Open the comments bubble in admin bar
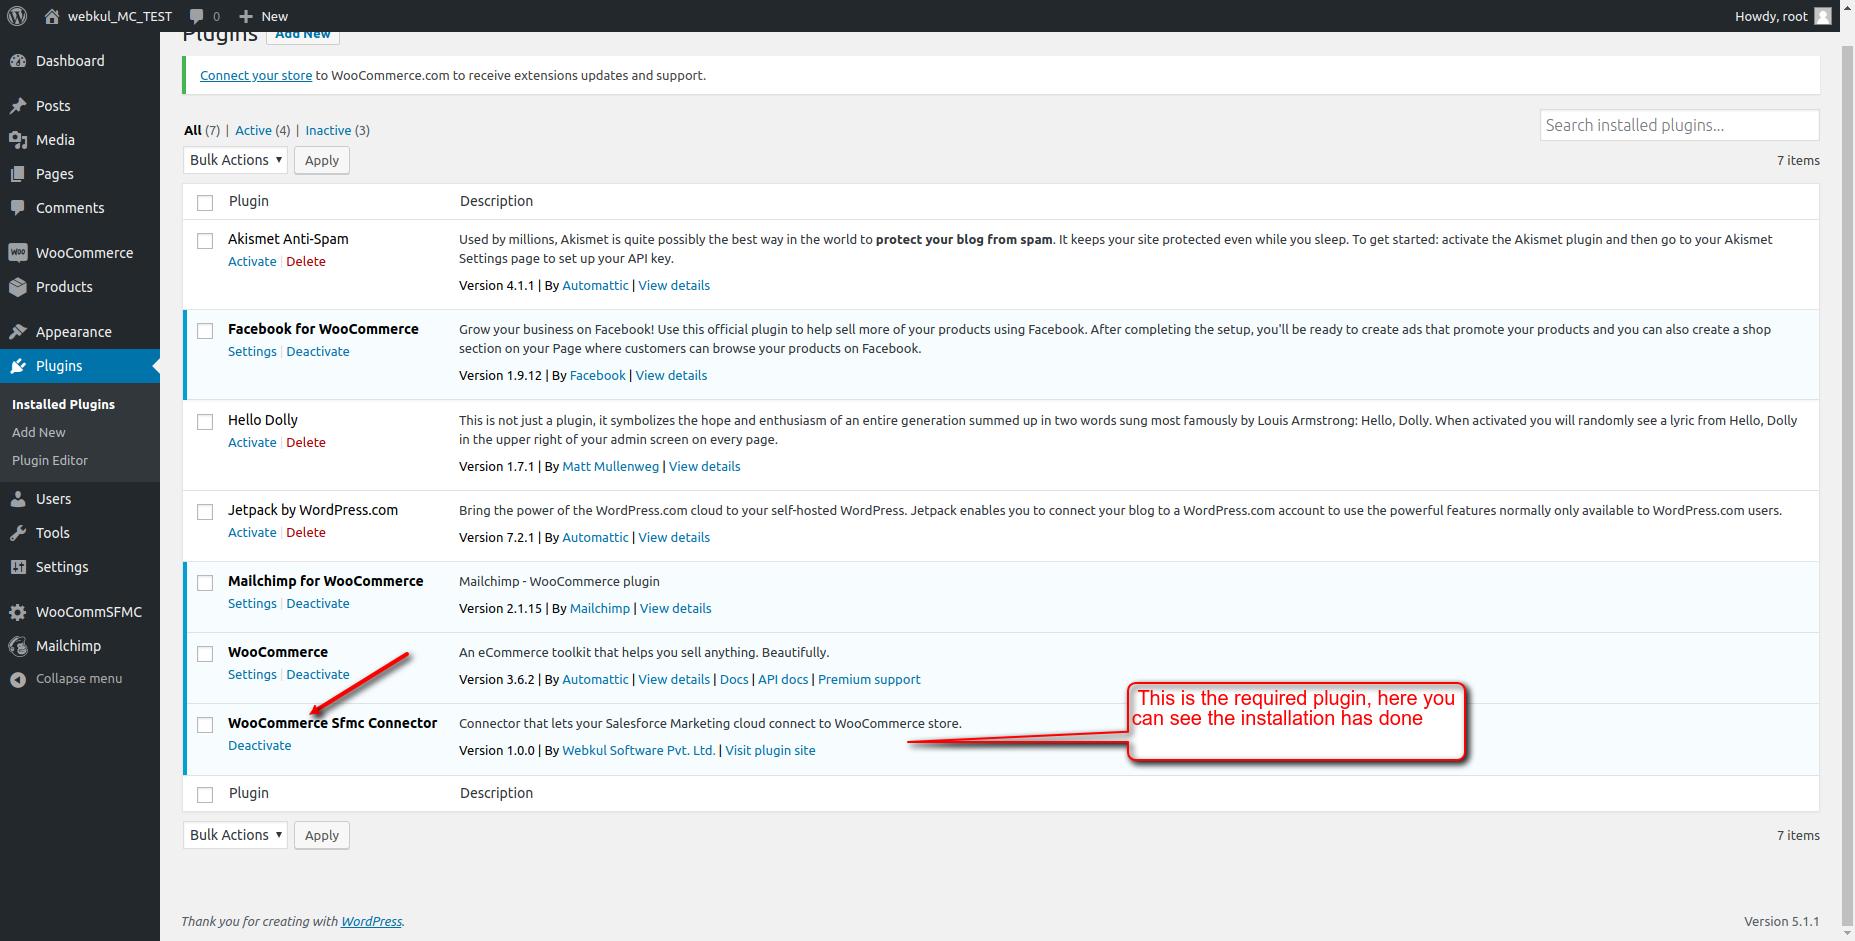The height and width of the screenshot is (941, 1855). tap(198, 16)
